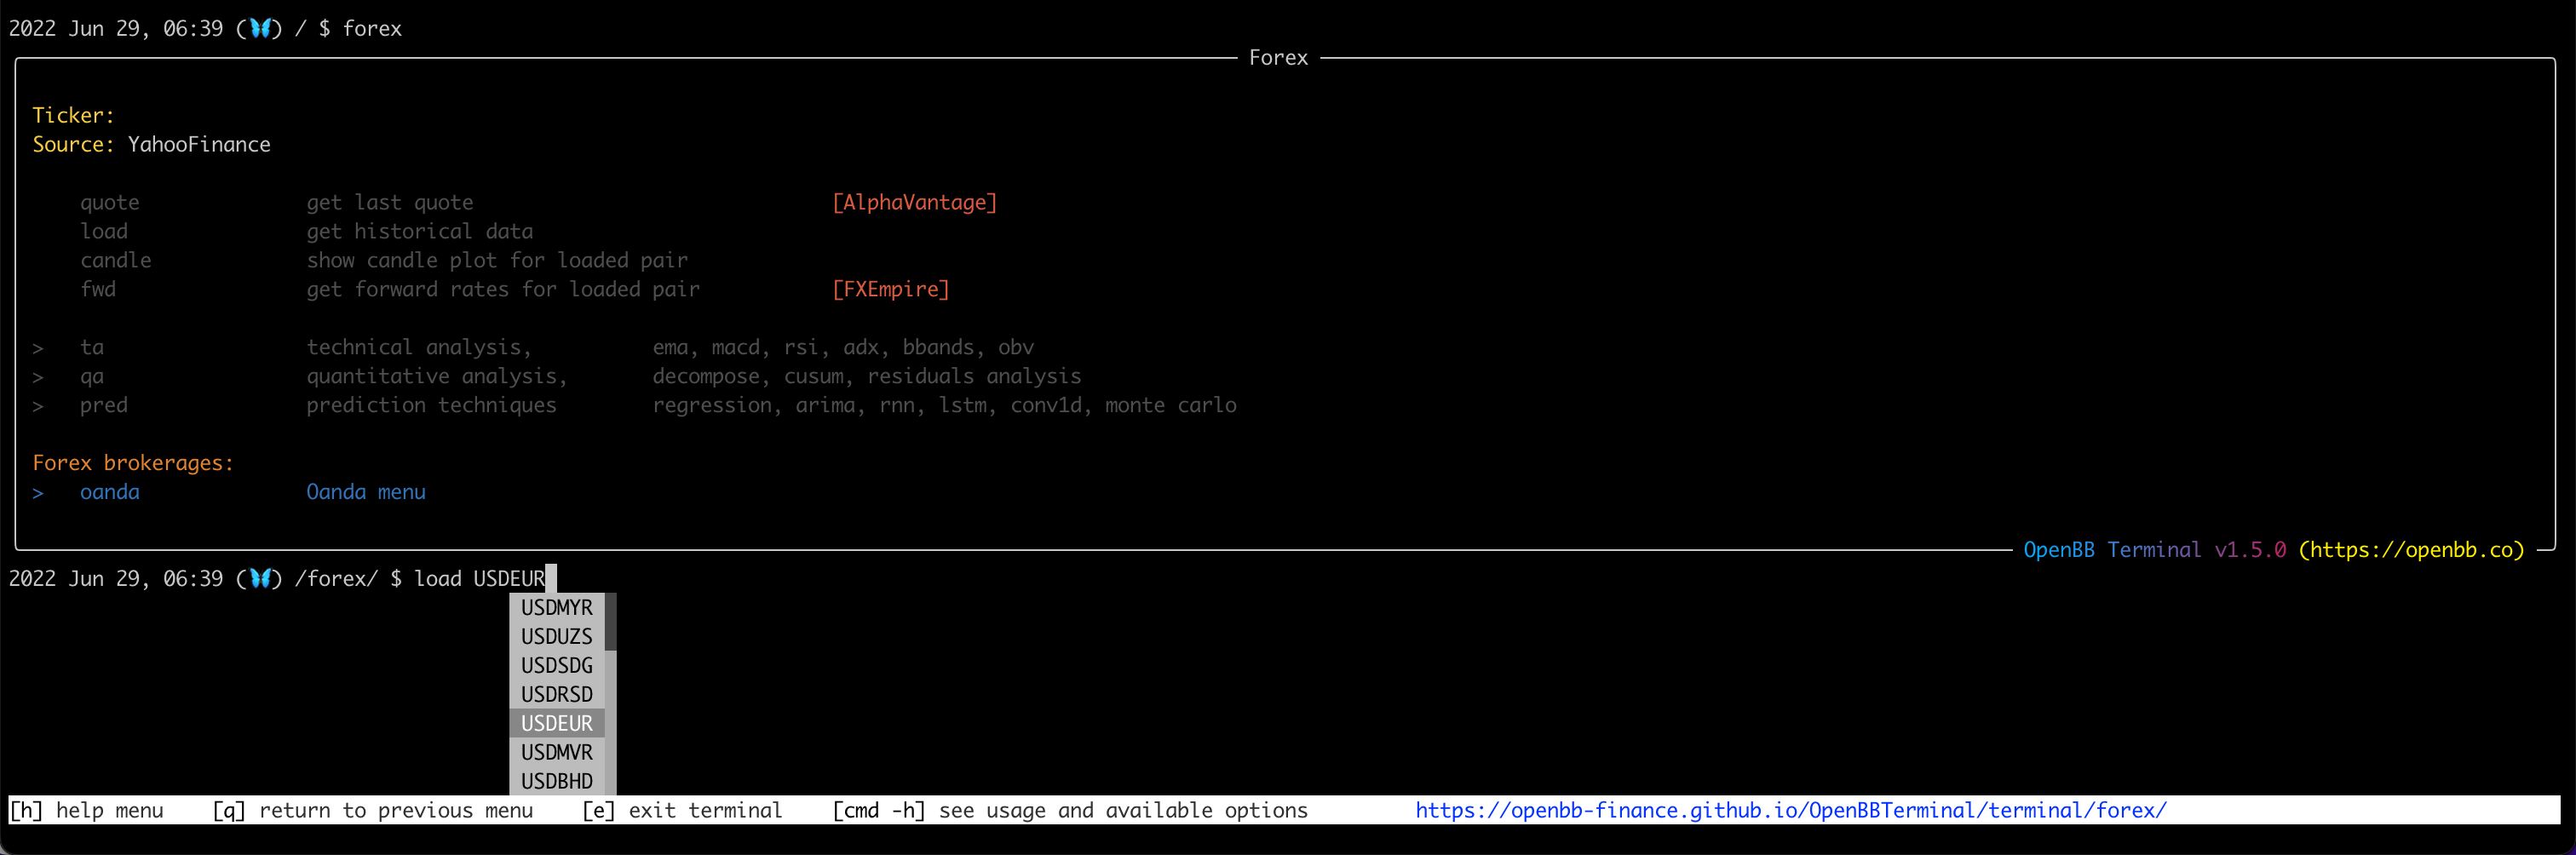Image resolution: width=2576 pixels, height=855 pixels.
Task: Click the 'ta' submenu entry
Action: click(92, 347)
